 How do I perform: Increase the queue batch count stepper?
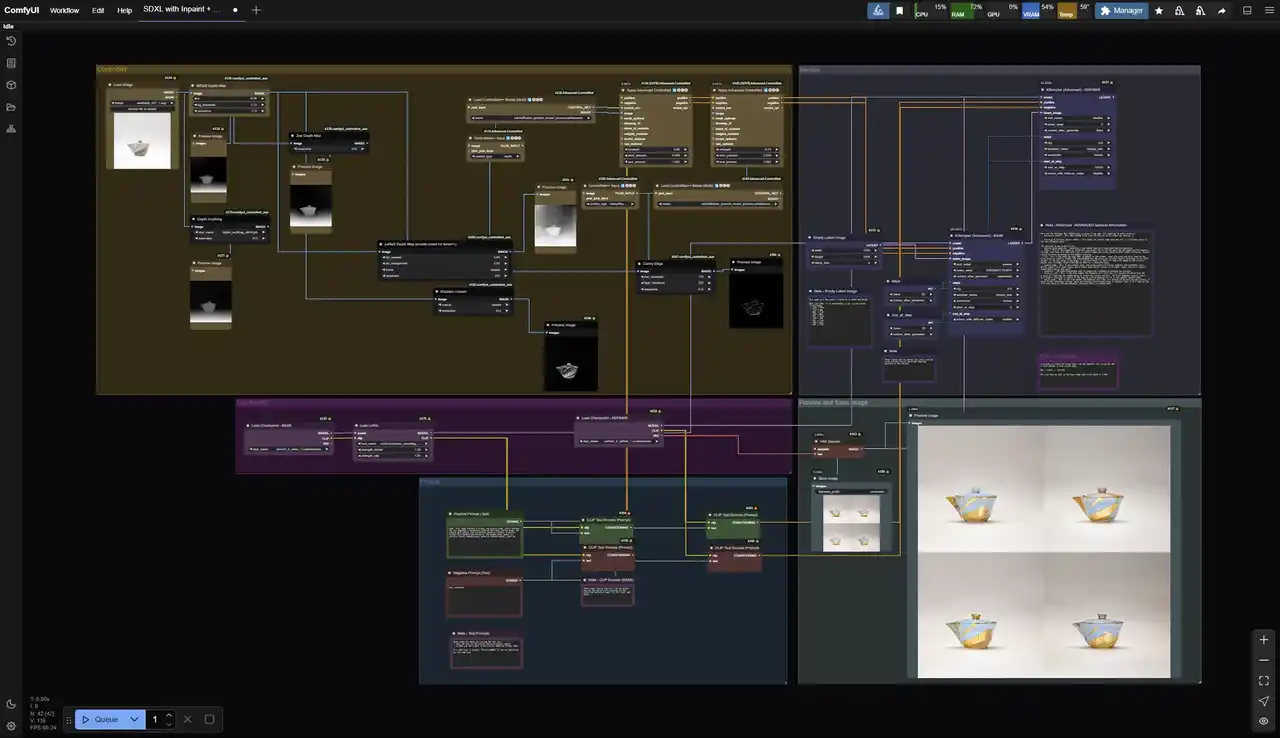(169, 715)
